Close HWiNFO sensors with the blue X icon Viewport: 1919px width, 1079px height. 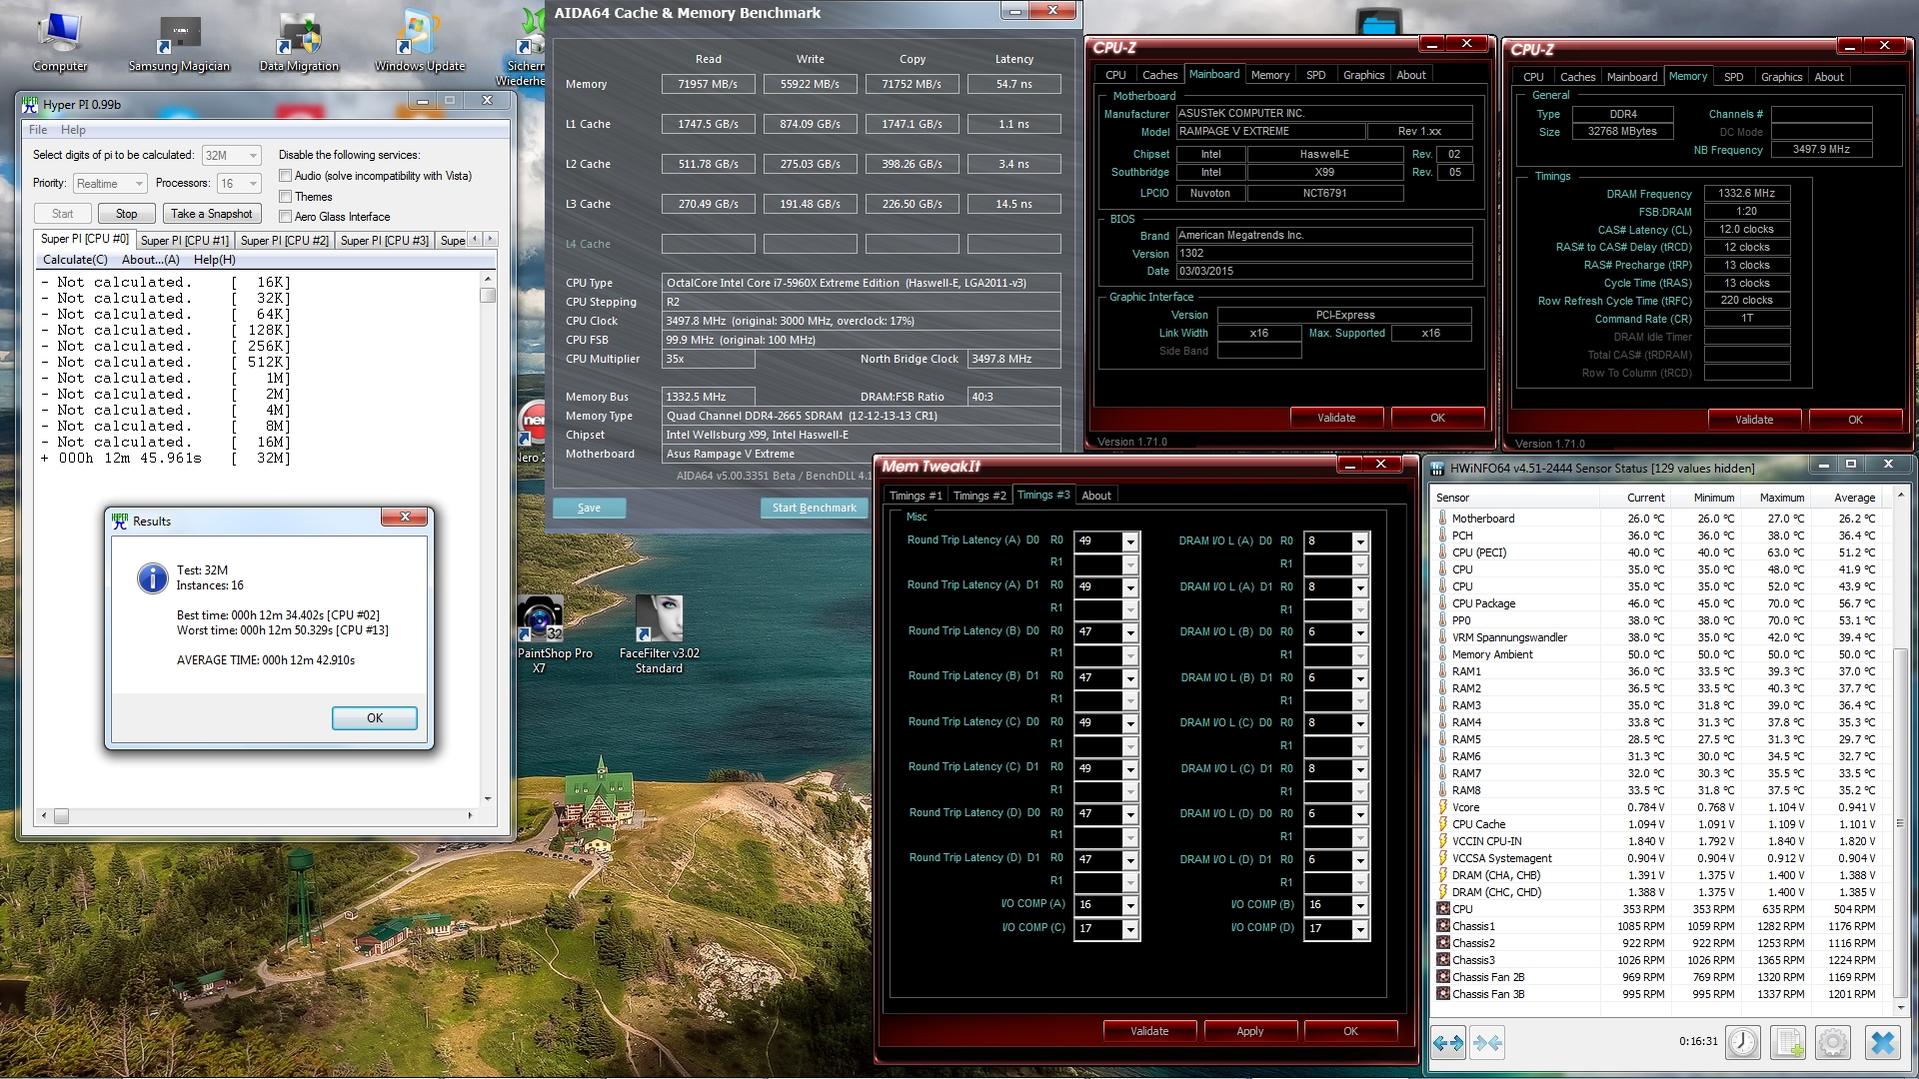pos(1882,1042)
